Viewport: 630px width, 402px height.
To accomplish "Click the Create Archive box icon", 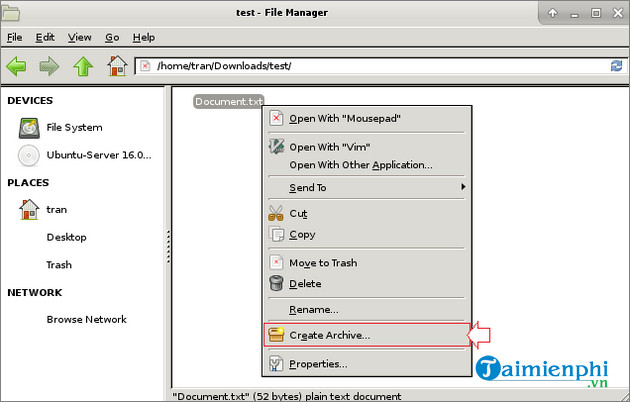I will [276, 335].
